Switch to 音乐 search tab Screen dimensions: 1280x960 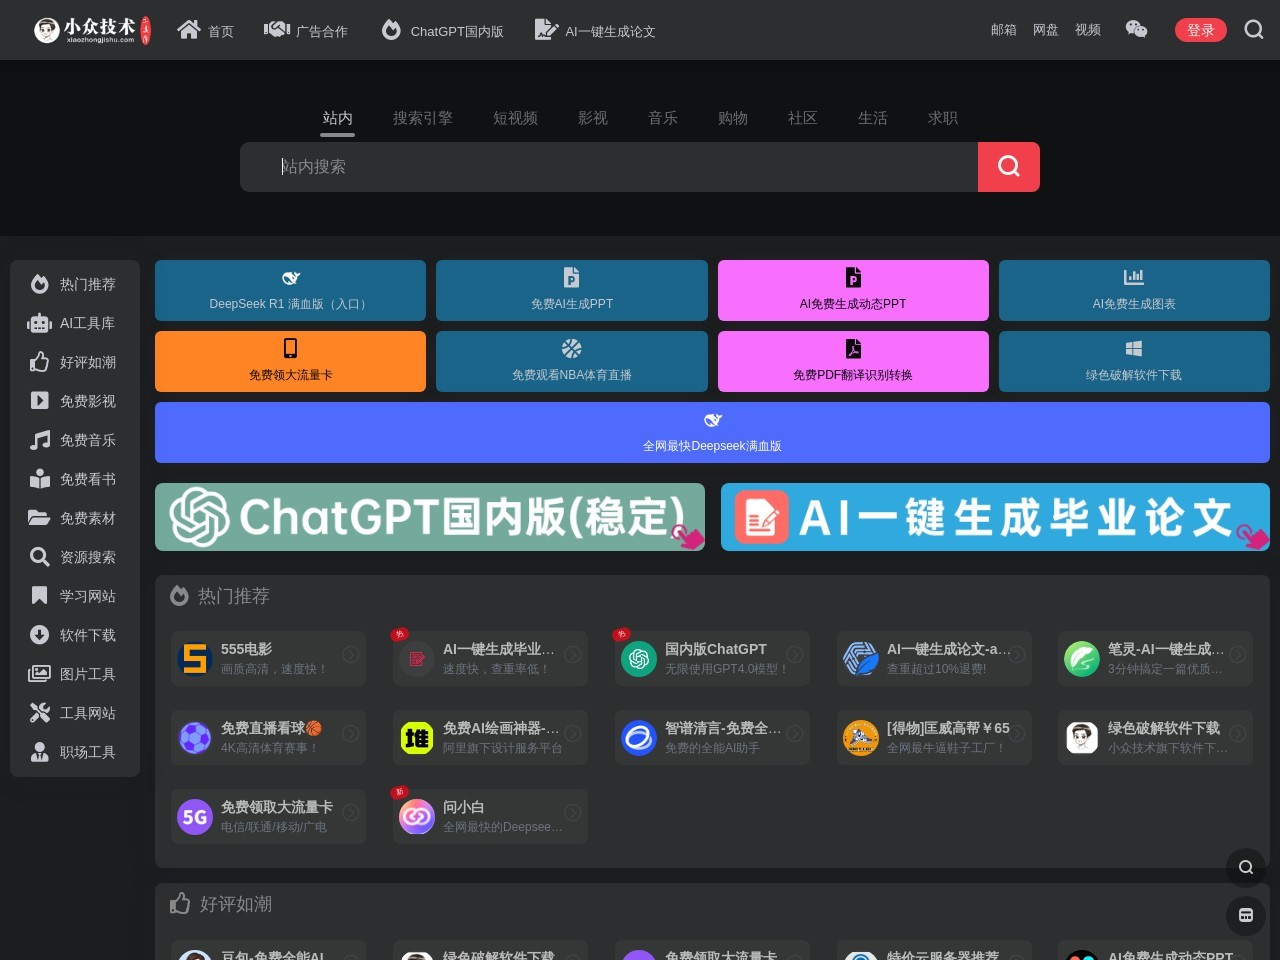point(663,118)
